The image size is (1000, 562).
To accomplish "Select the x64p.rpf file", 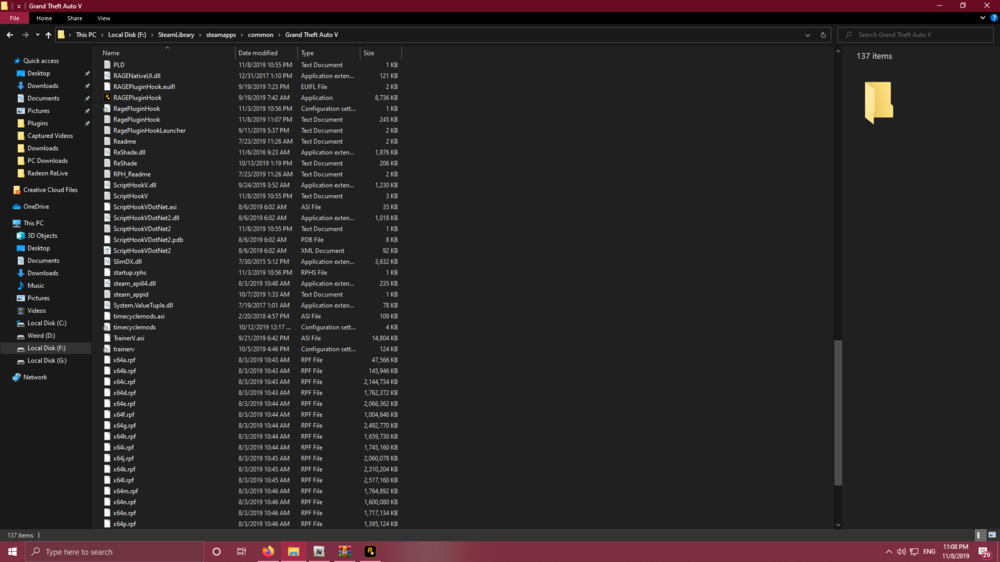I will (124, 524).
